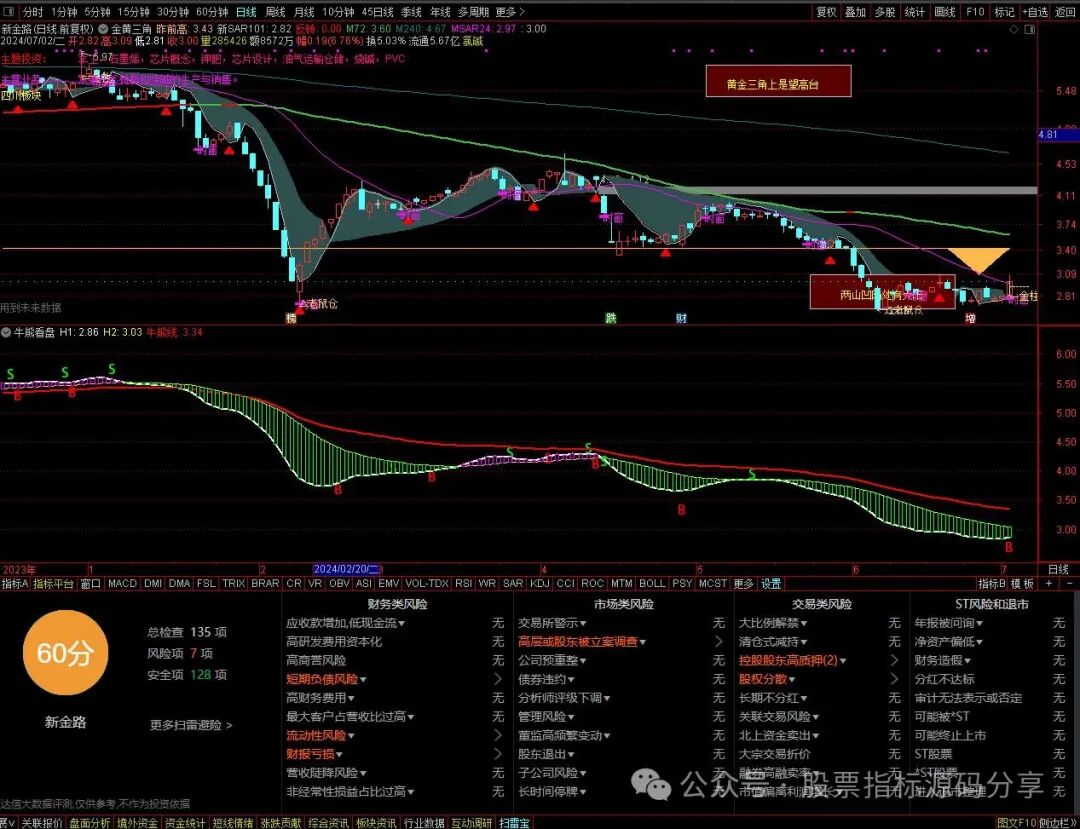1080x829 pixels.
Task: Click the orange 60分 score circle
Action: [x=65, y=653]
